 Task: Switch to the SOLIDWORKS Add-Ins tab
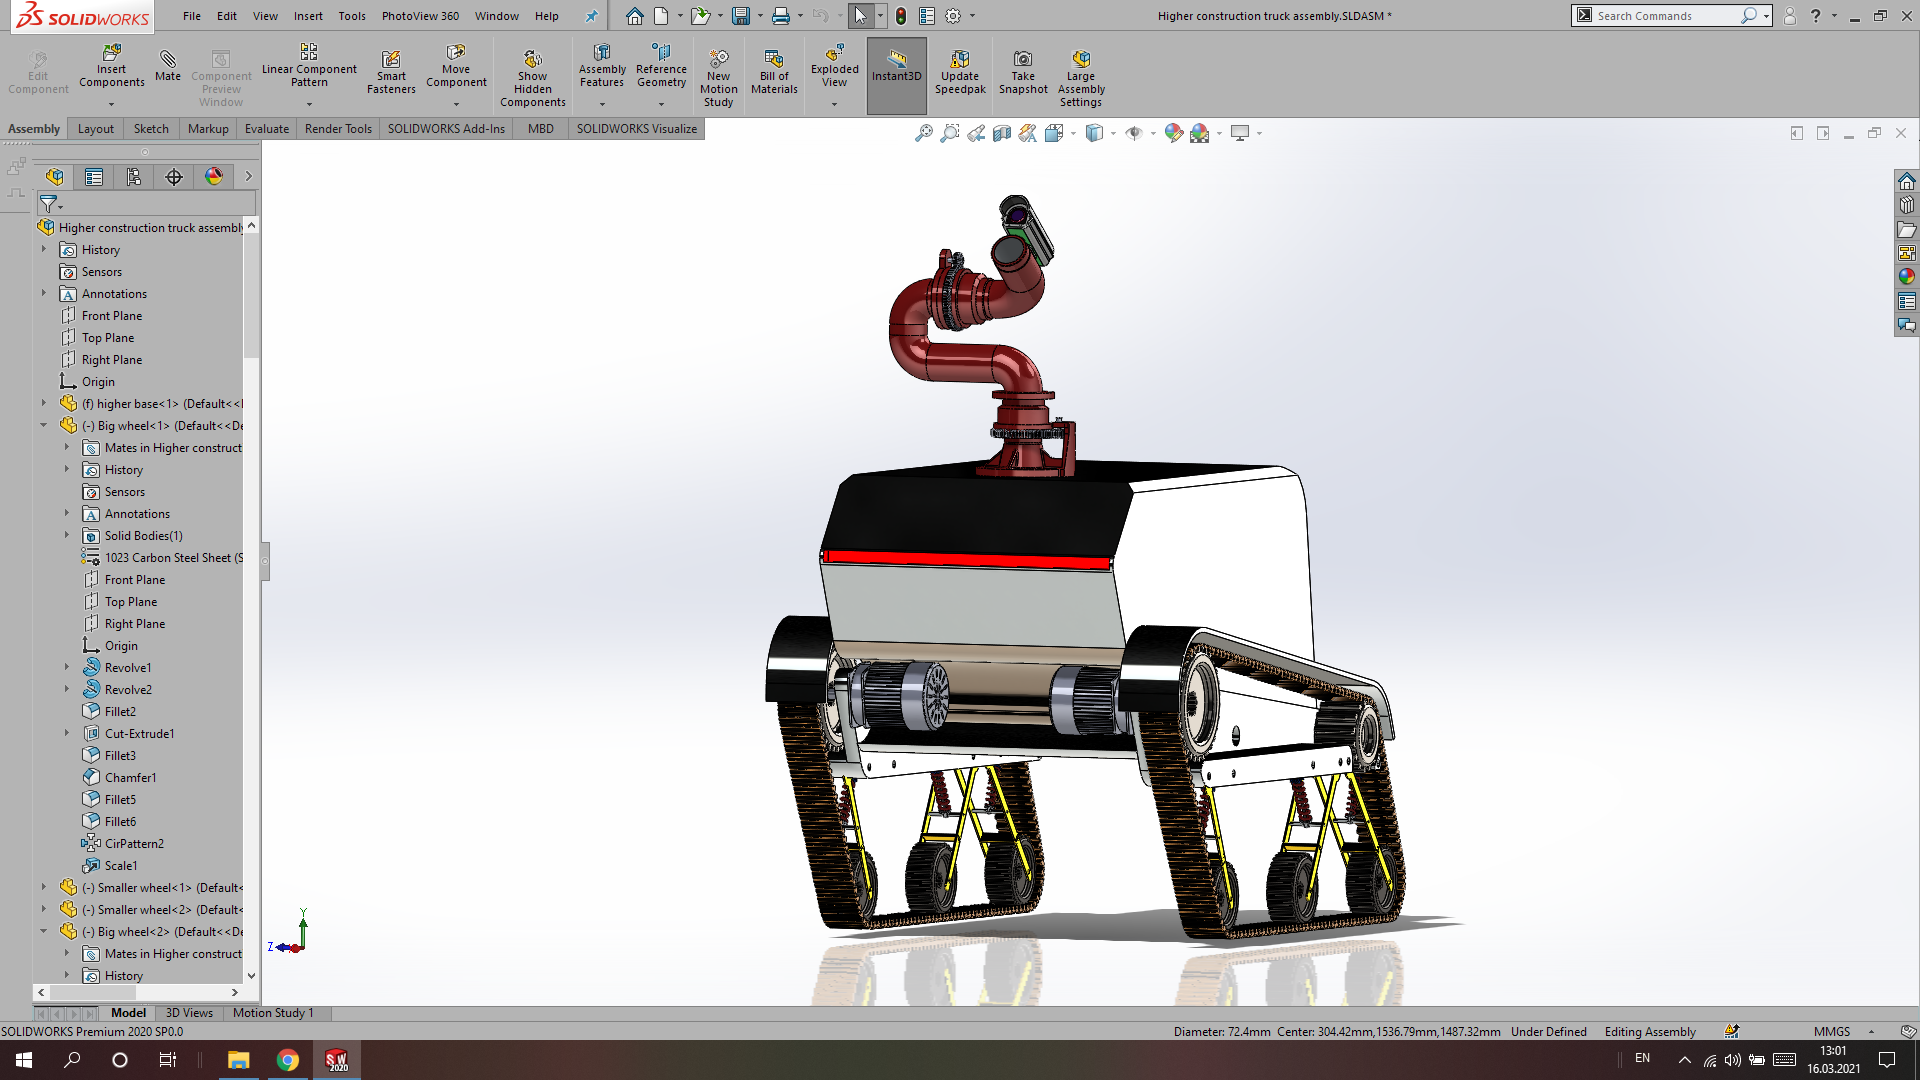coord(446,129)
